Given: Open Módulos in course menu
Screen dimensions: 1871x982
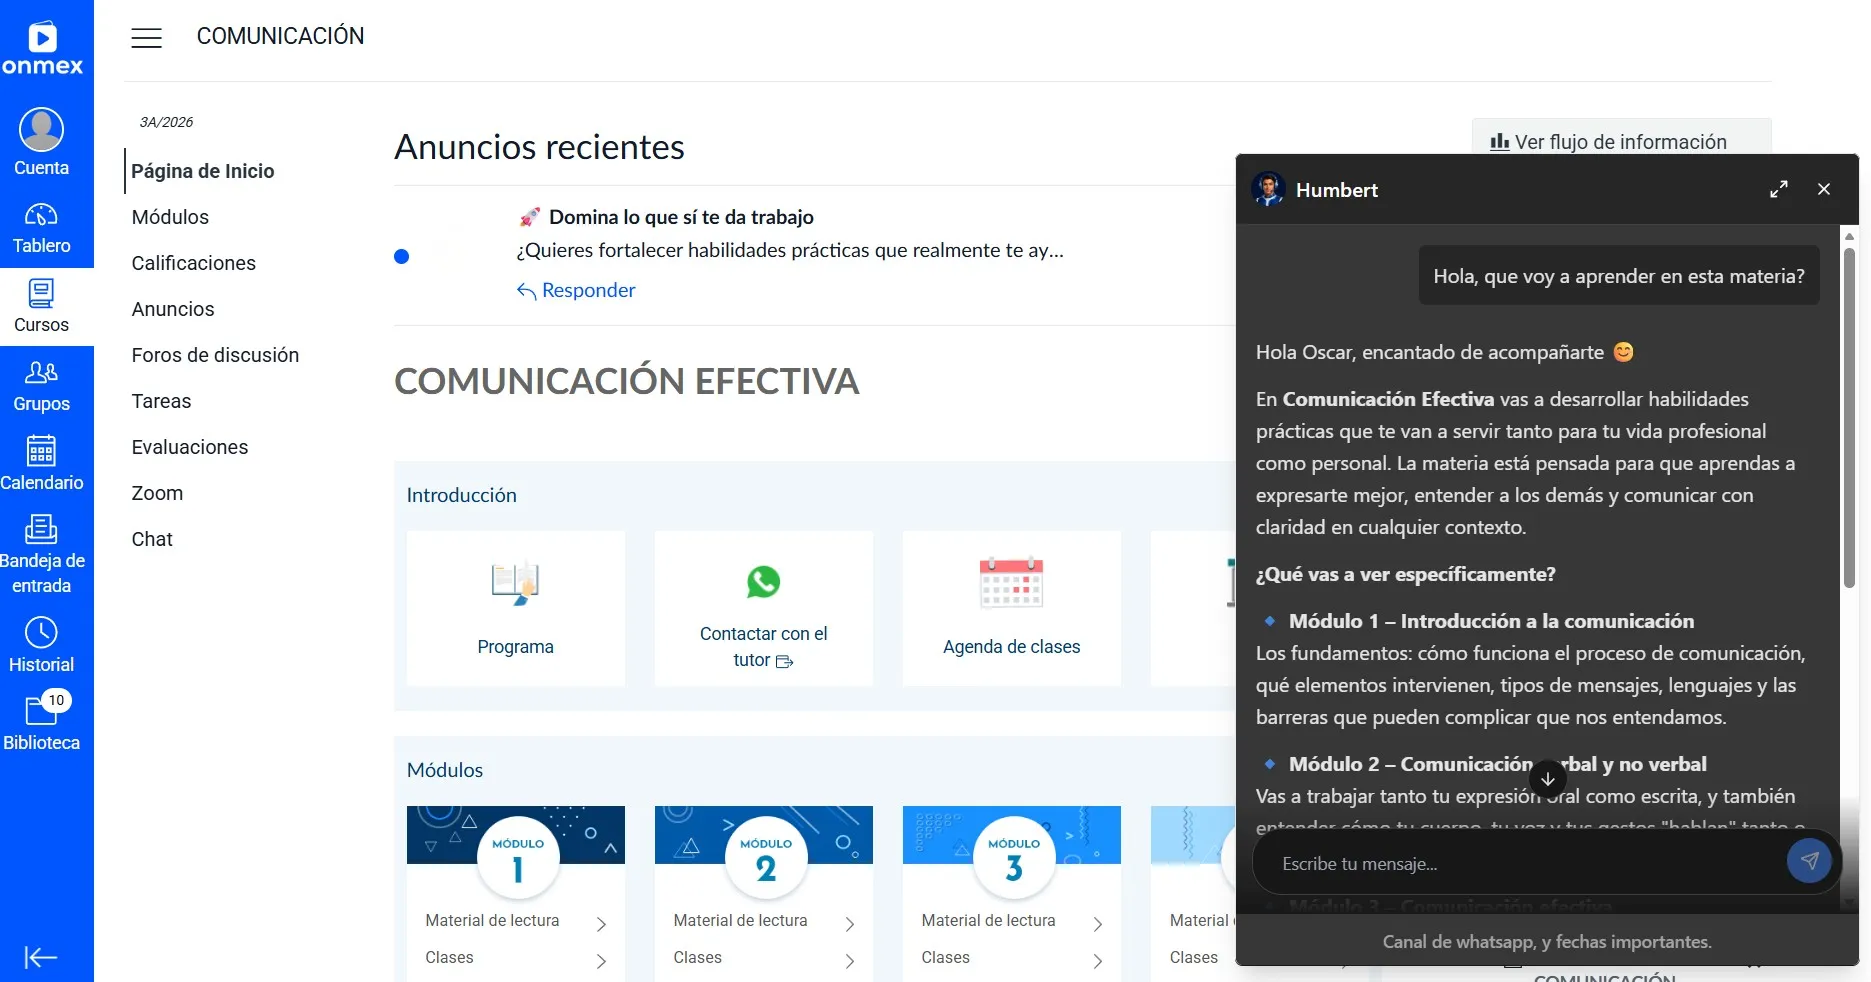Looking at the screenshot, I should coord(170,217).
